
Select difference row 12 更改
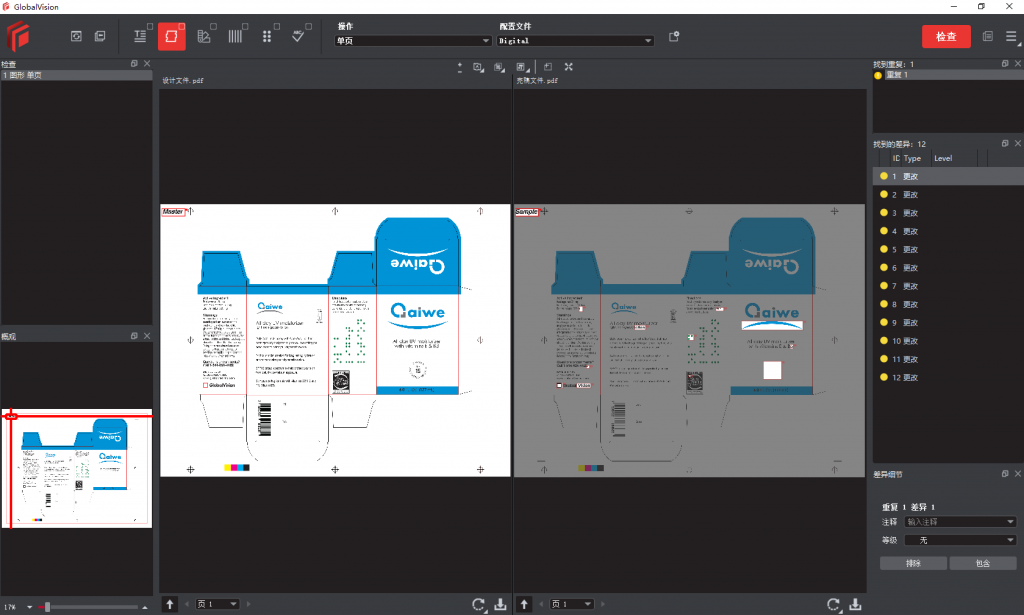948,377
